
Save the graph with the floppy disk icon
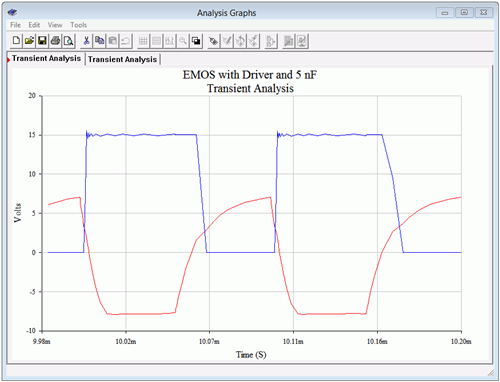tap(42, 41)
